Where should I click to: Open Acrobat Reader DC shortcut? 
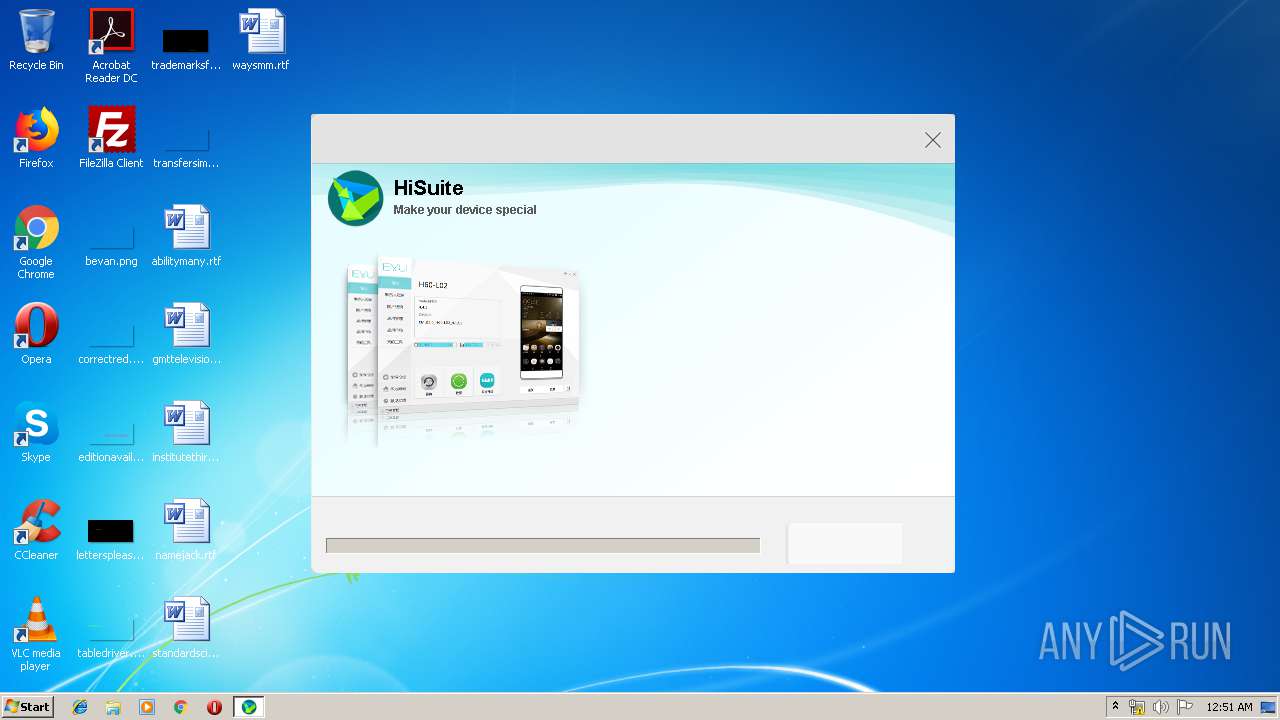pyautogui.click(x=111, y=46)
